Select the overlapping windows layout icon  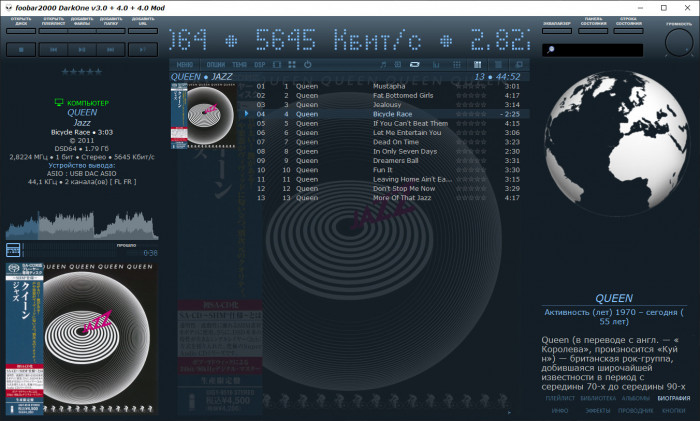pos(519,65)
